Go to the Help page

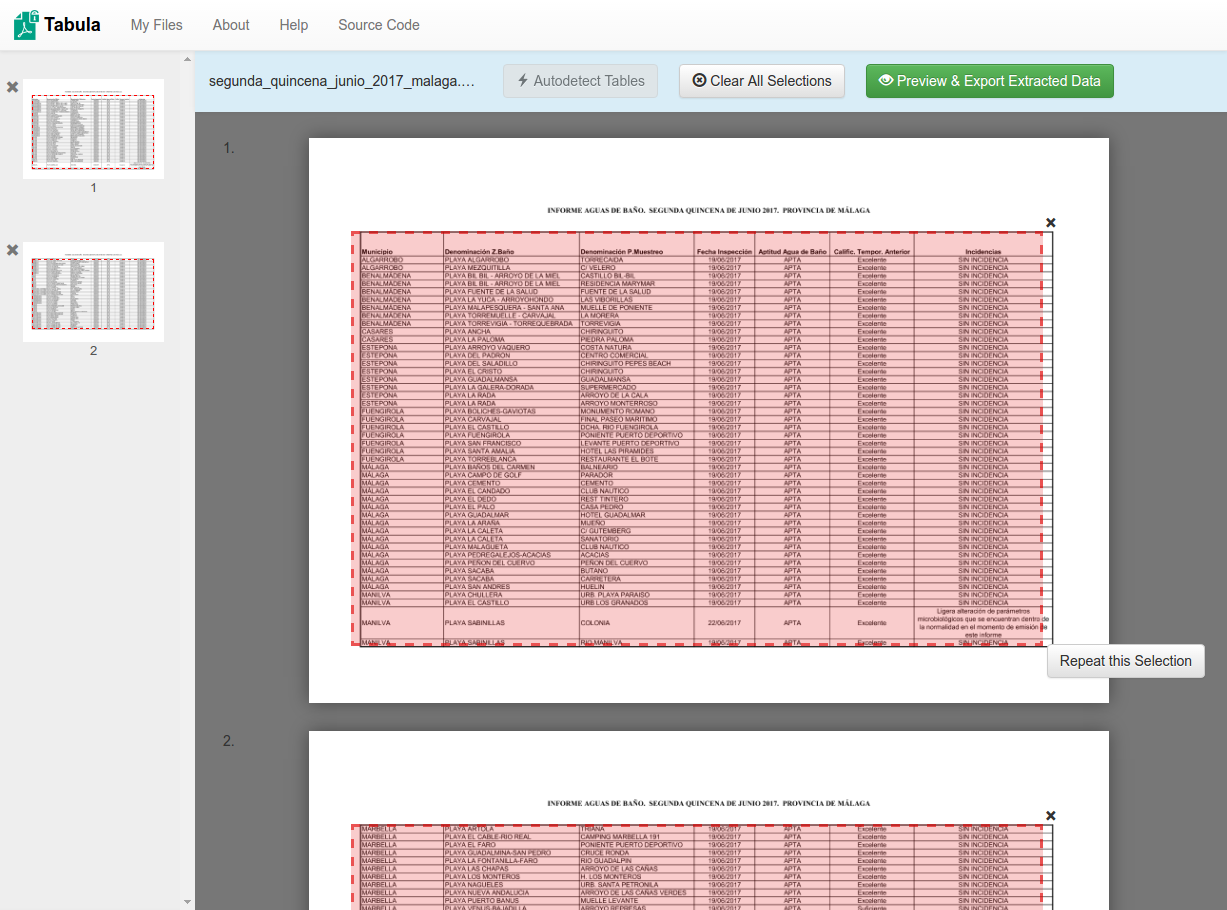[294, 25]
